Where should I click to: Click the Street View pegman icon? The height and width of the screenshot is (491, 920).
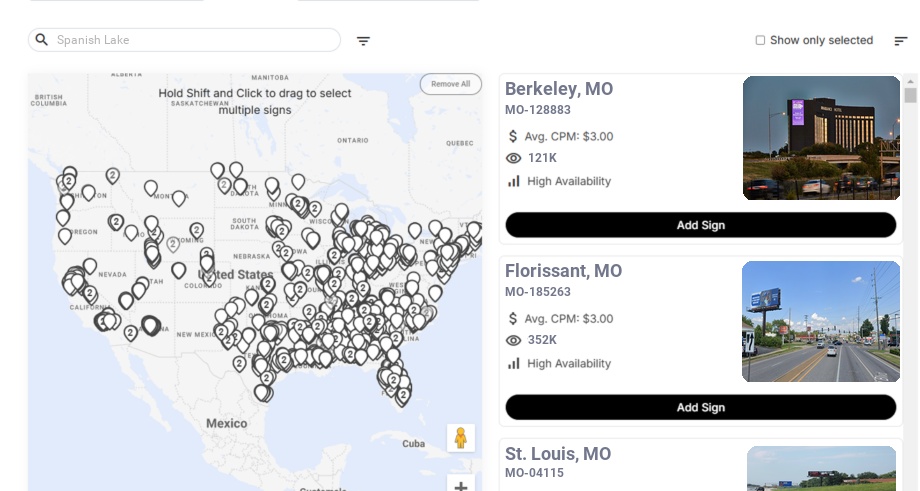460,438
